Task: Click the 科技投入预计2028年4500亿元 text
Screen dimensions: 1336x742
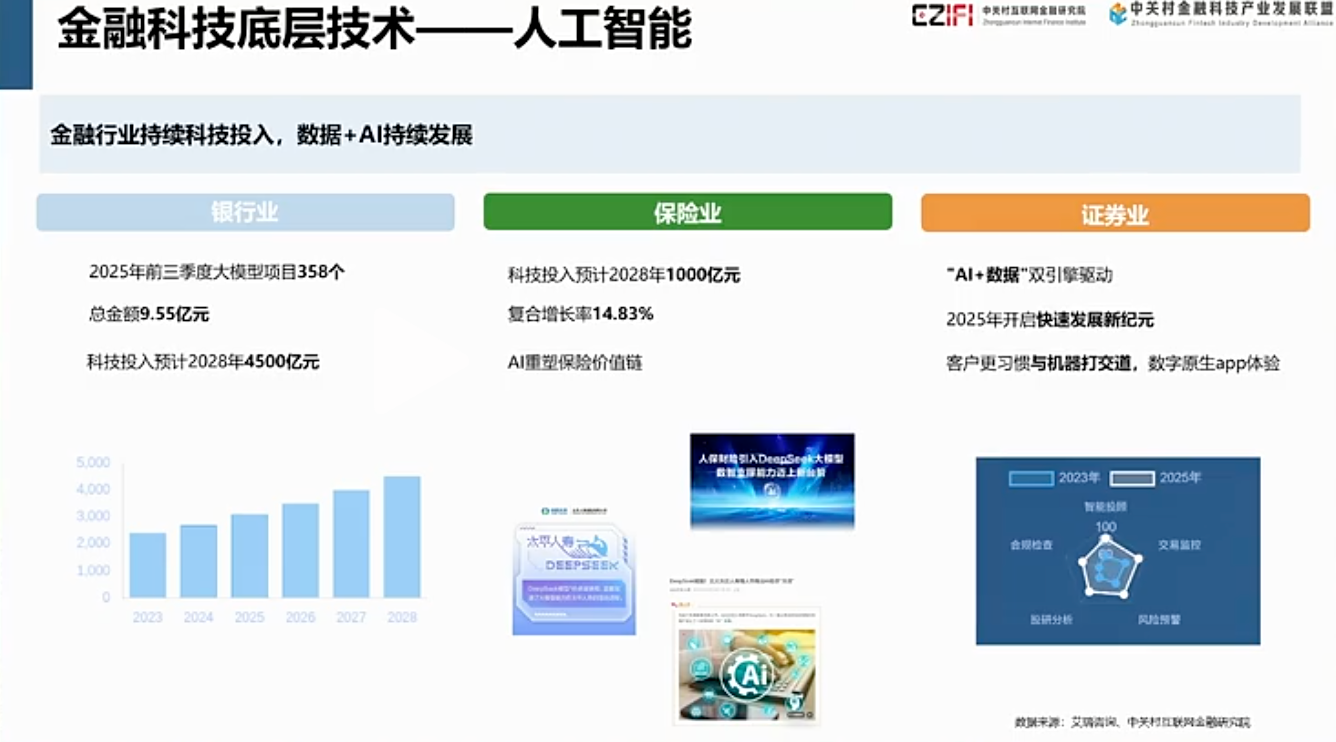Action: [203, 363]
